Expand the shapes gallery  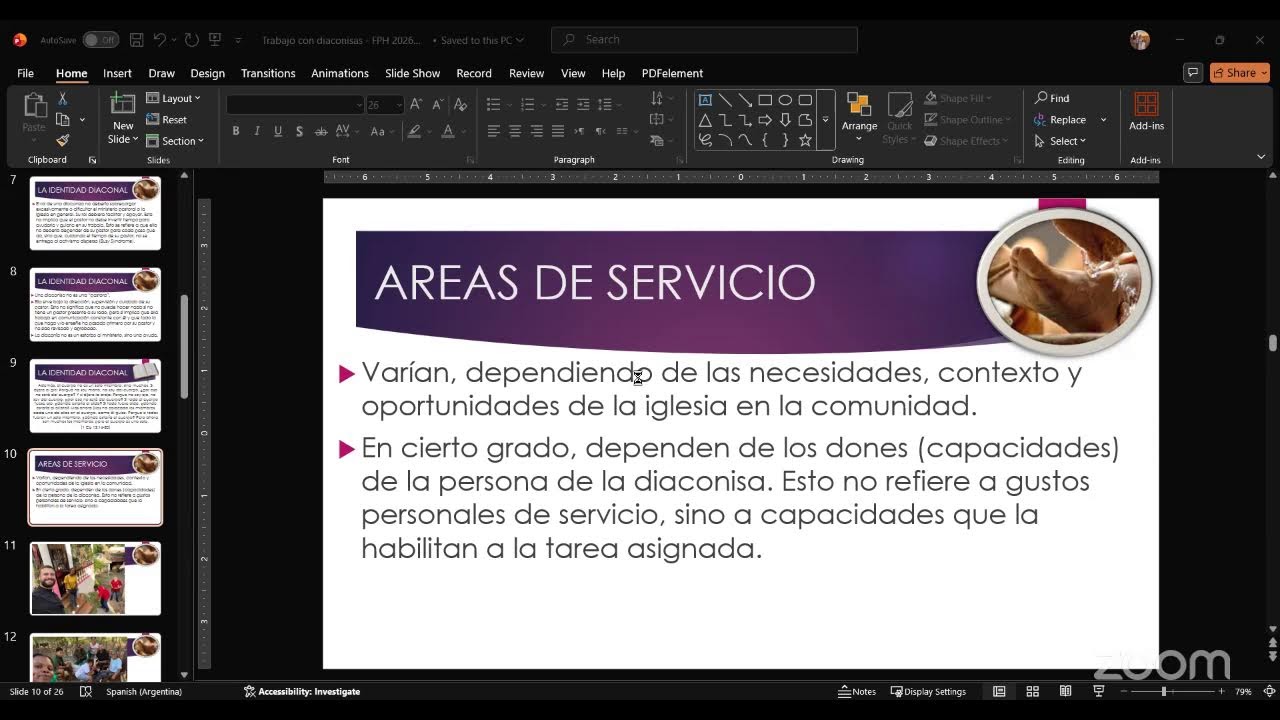[825, 120]
